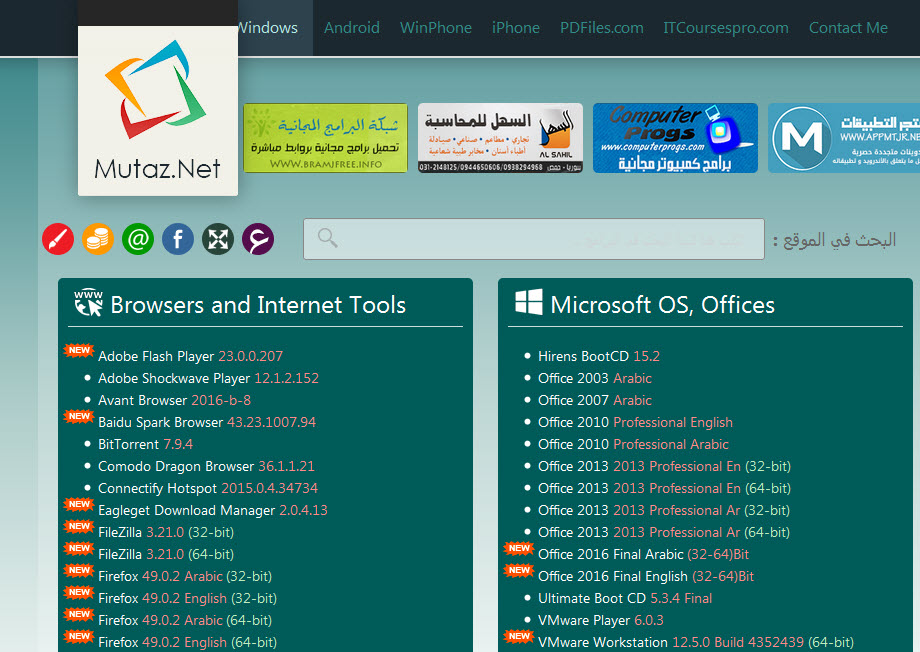Viewport: 920px width, 652px height.
Task: Open Firefox 49.0.2 English (64-bit) link
Action: tap(187, 642)
